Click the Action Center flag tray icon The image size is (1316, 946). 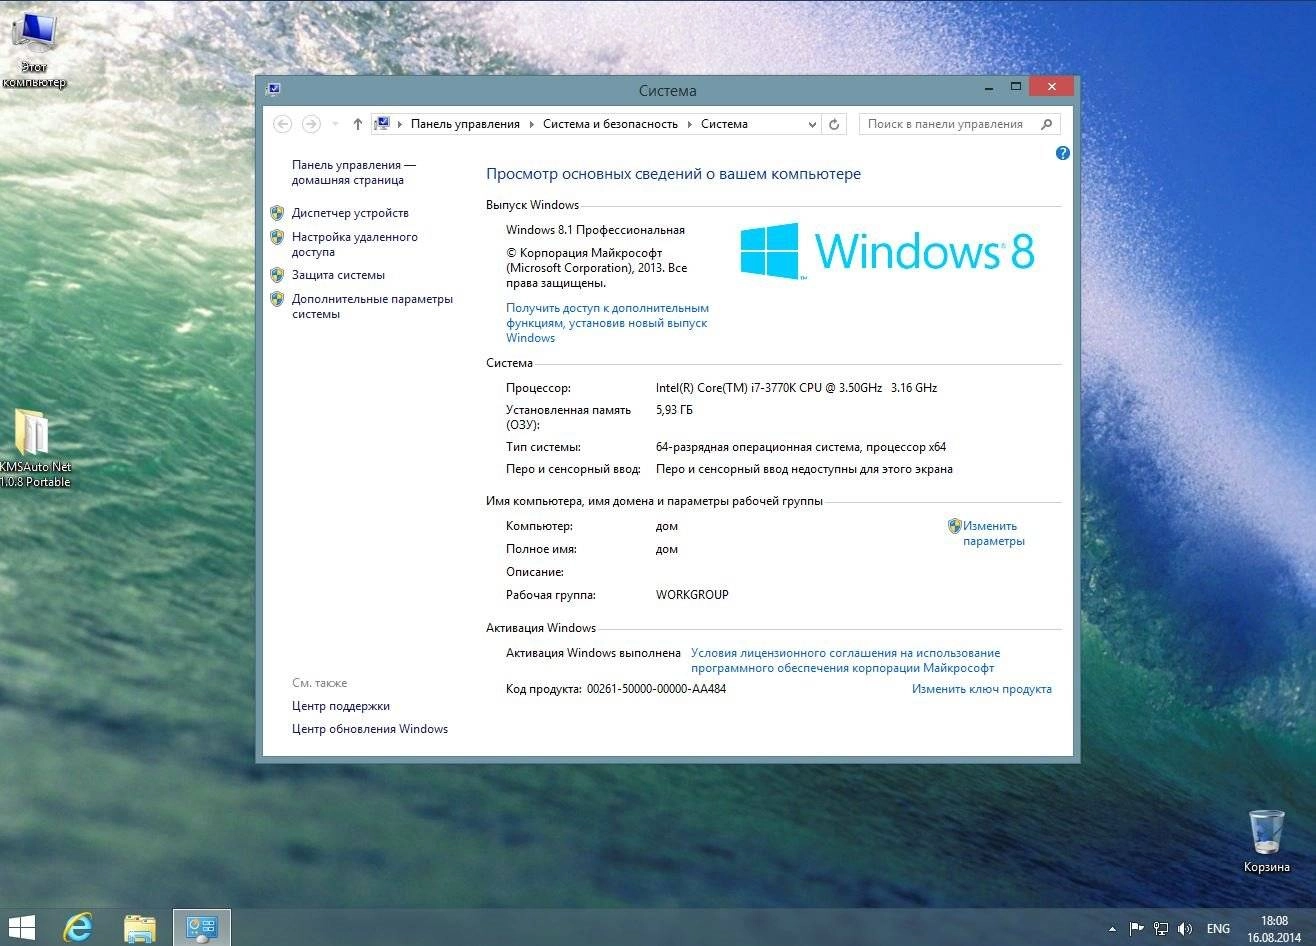click(1136, 928)
